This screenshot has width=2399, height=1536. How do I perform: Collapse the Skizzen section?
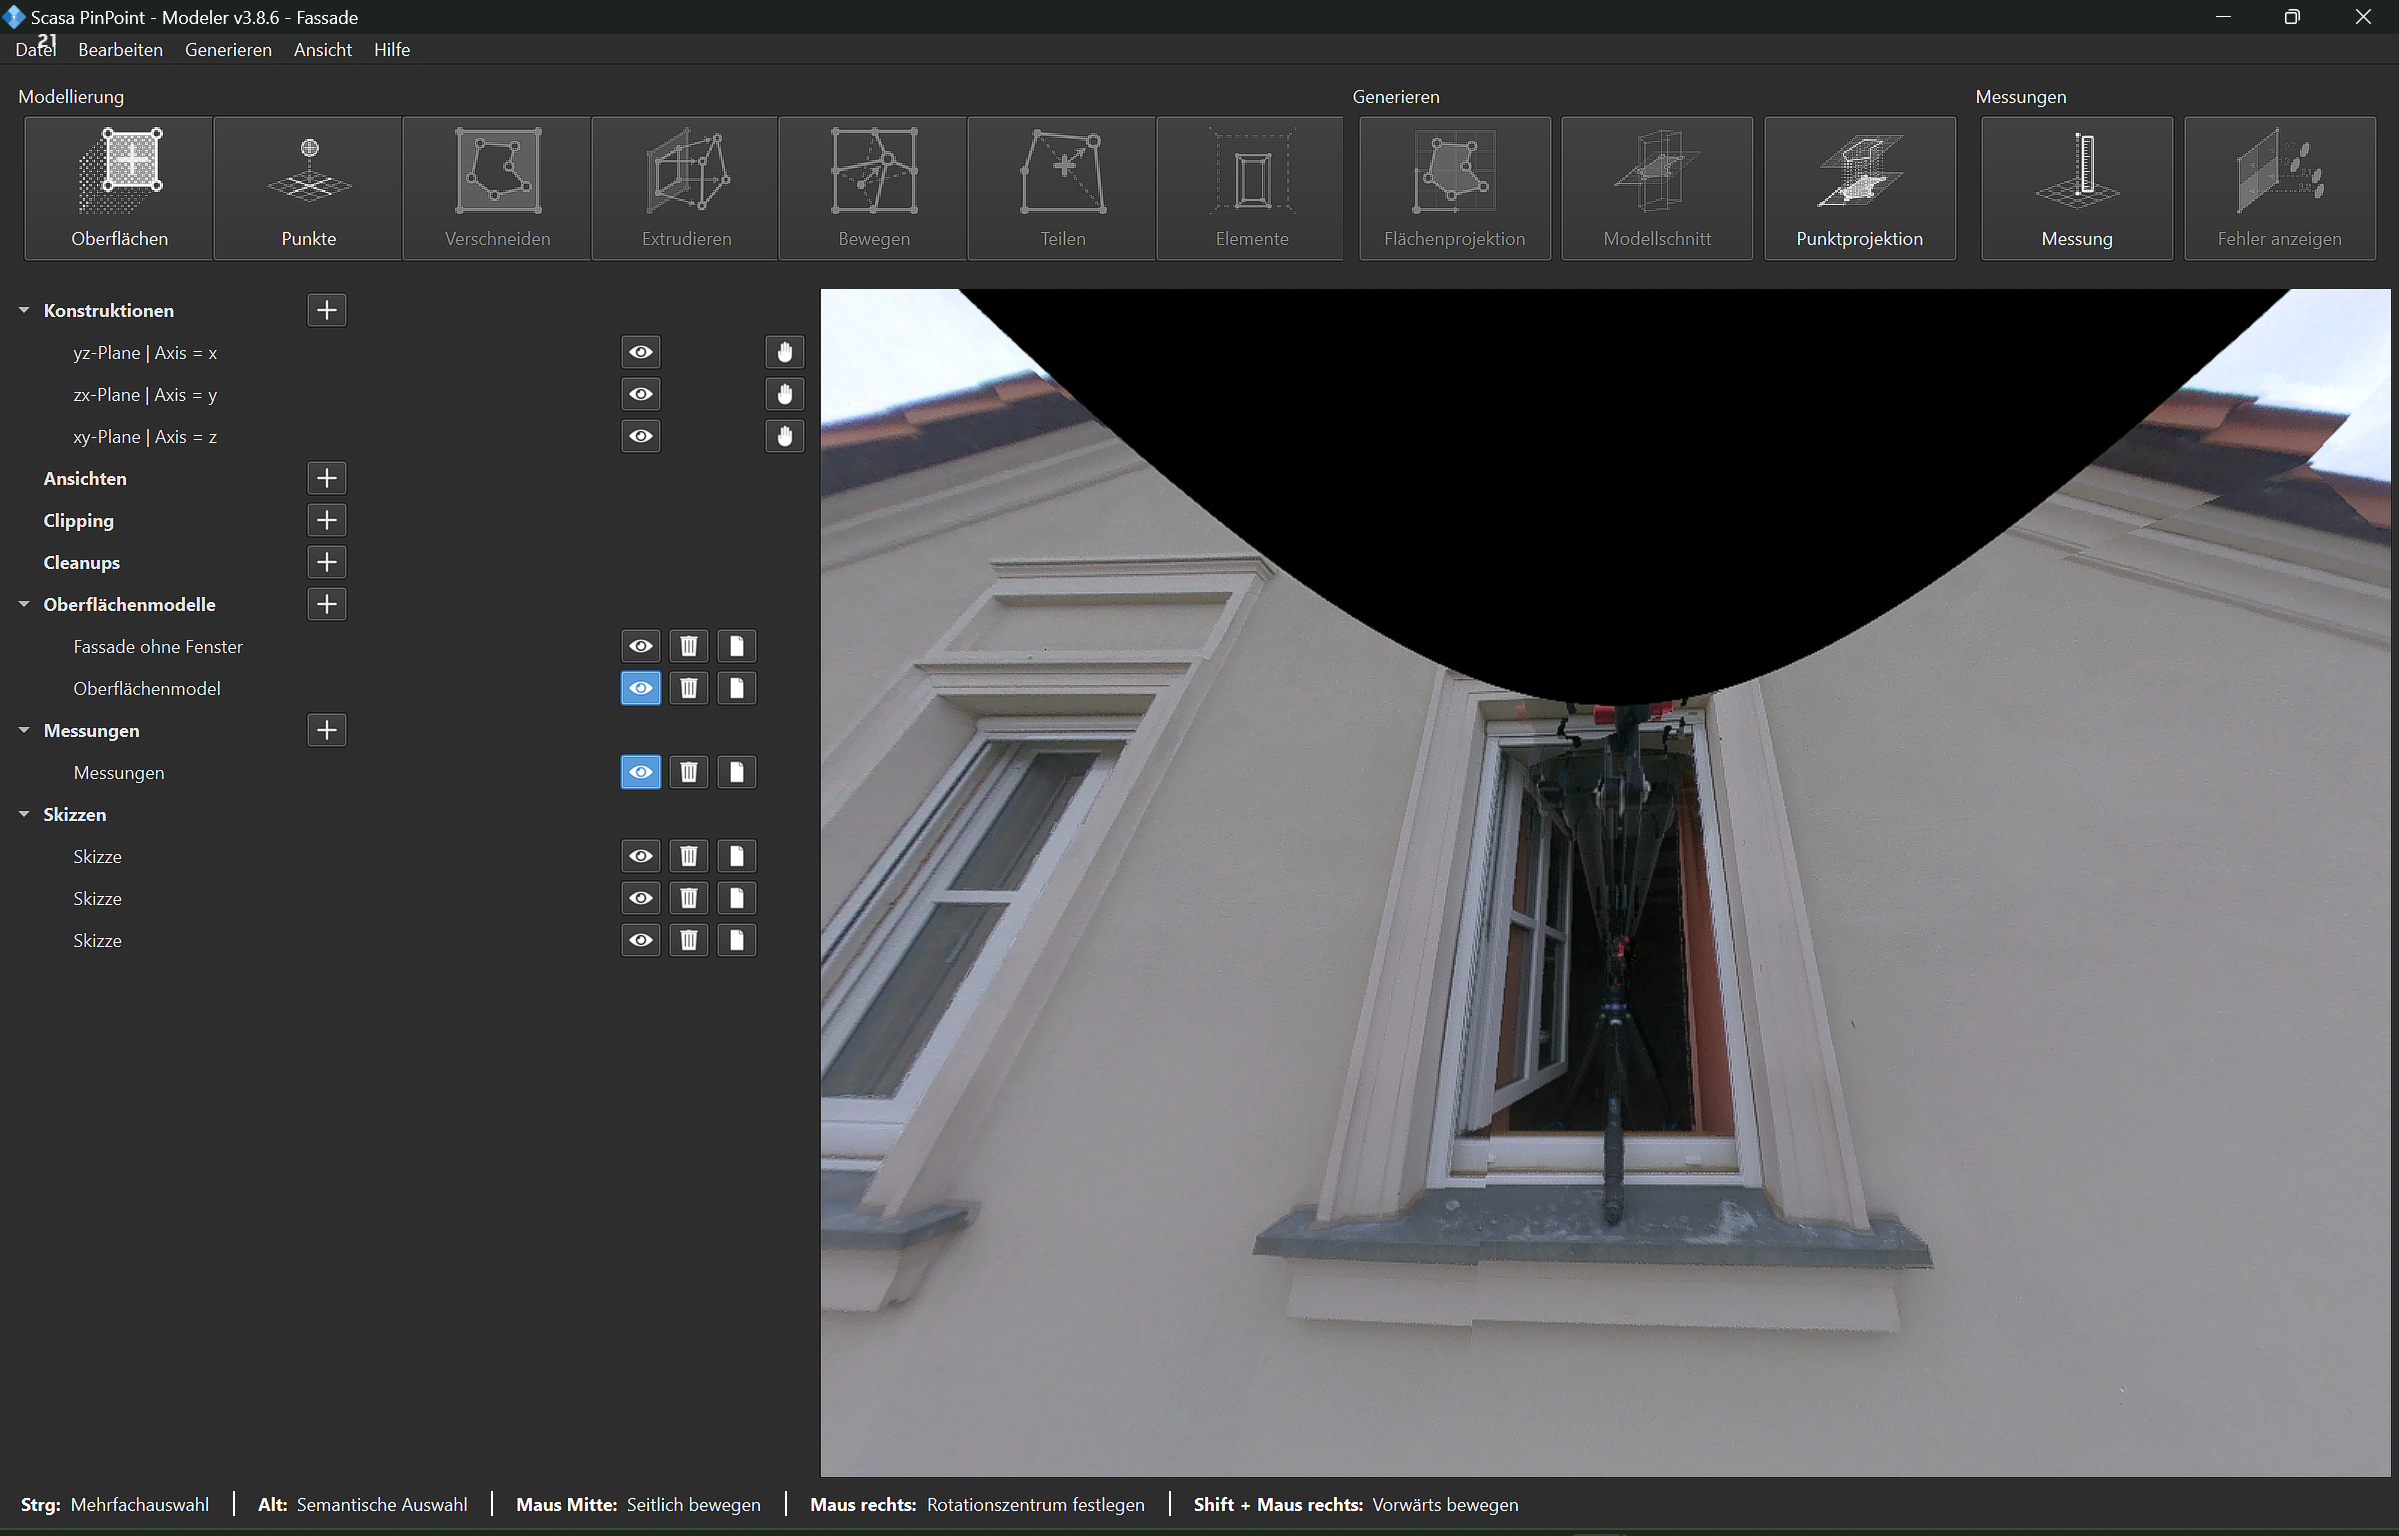click(x=24, y=814)
